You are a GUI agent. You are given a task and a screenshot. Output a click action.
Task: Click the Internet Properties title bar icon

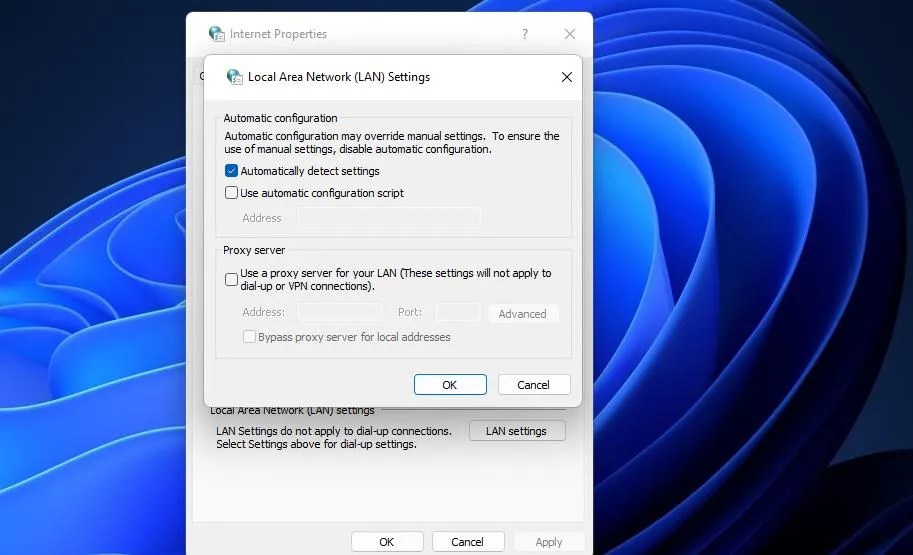point(217,34)
